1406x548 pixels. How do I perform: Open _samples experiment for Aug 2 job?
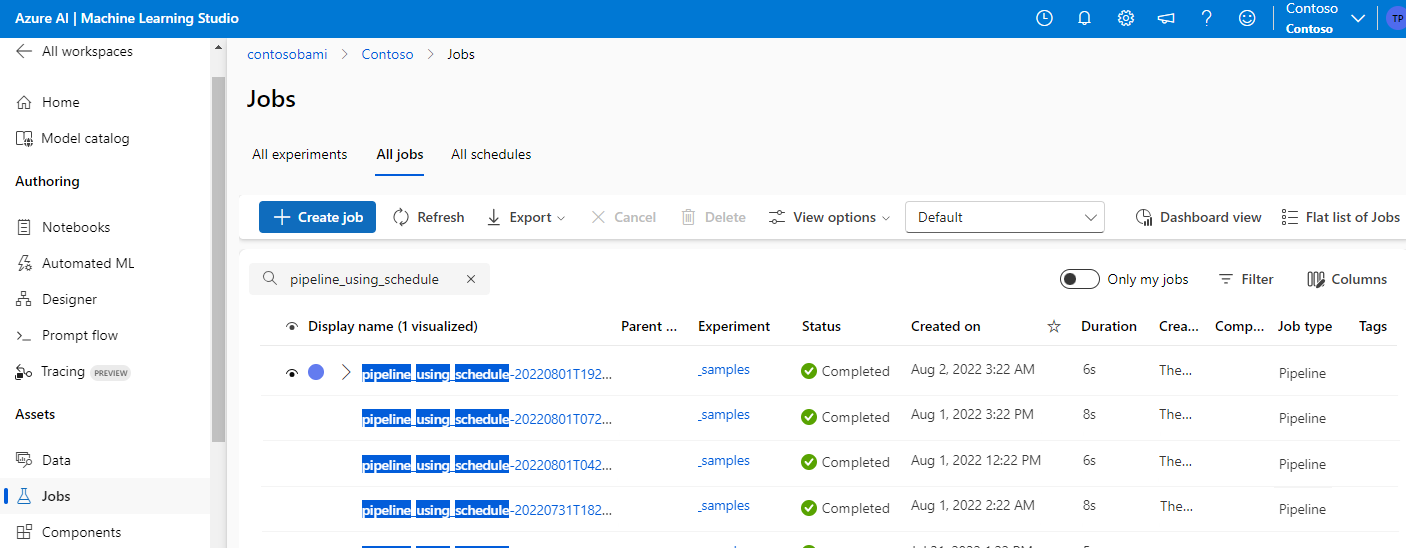[x=724, y=369]
